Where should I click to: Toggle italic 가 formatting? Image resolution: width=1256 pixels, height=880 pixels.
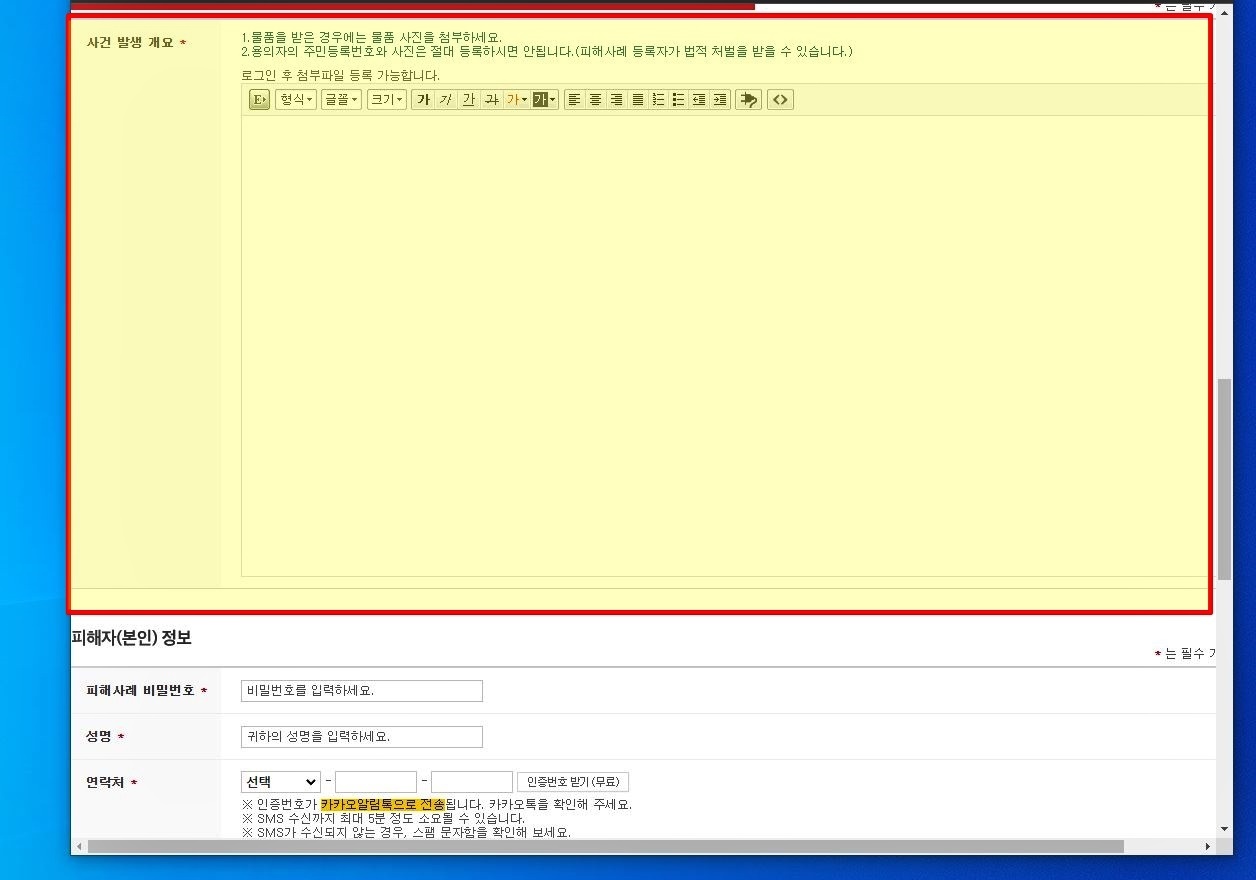pos(445,99)
